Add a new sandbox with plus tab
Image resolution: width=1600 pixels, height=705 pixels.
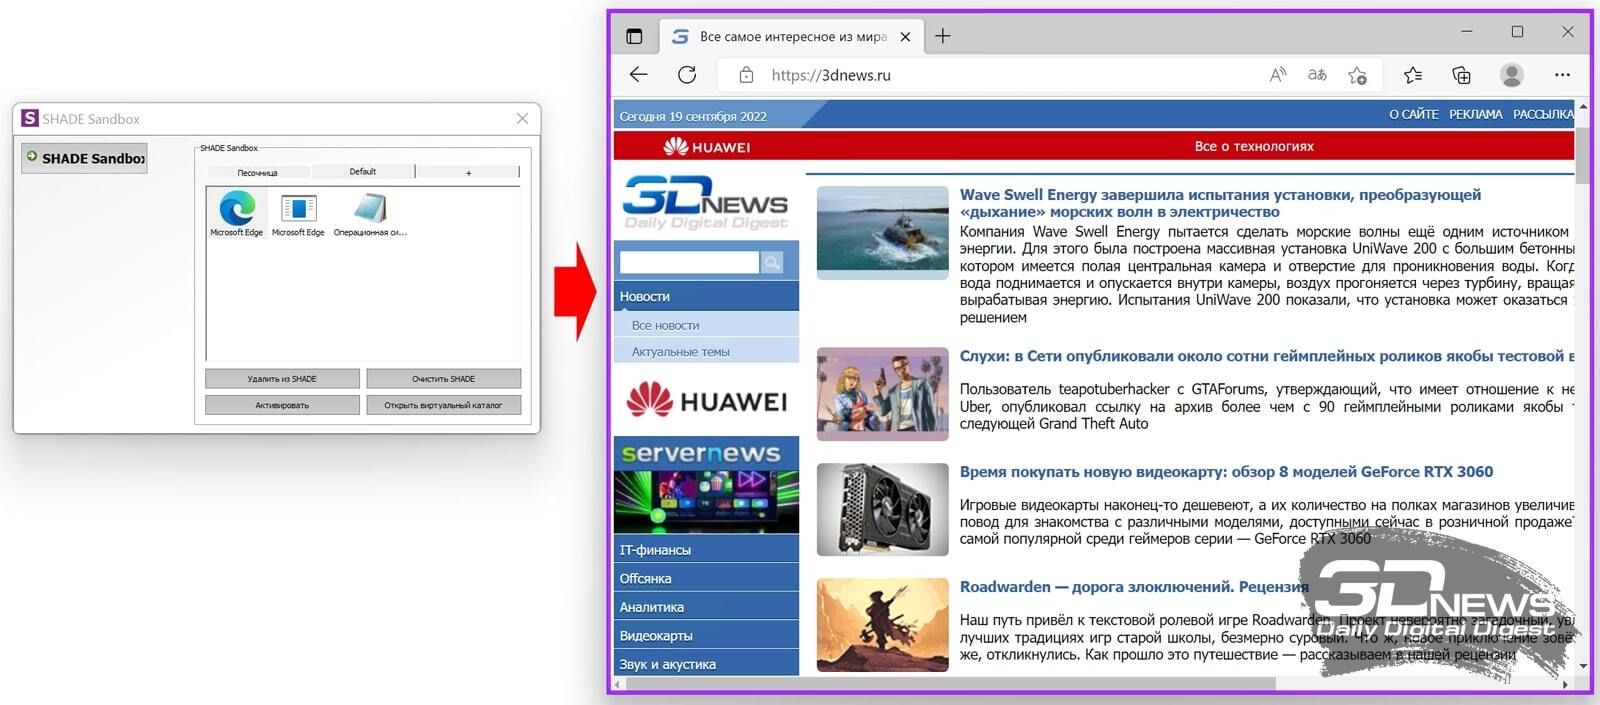[468, 172]
